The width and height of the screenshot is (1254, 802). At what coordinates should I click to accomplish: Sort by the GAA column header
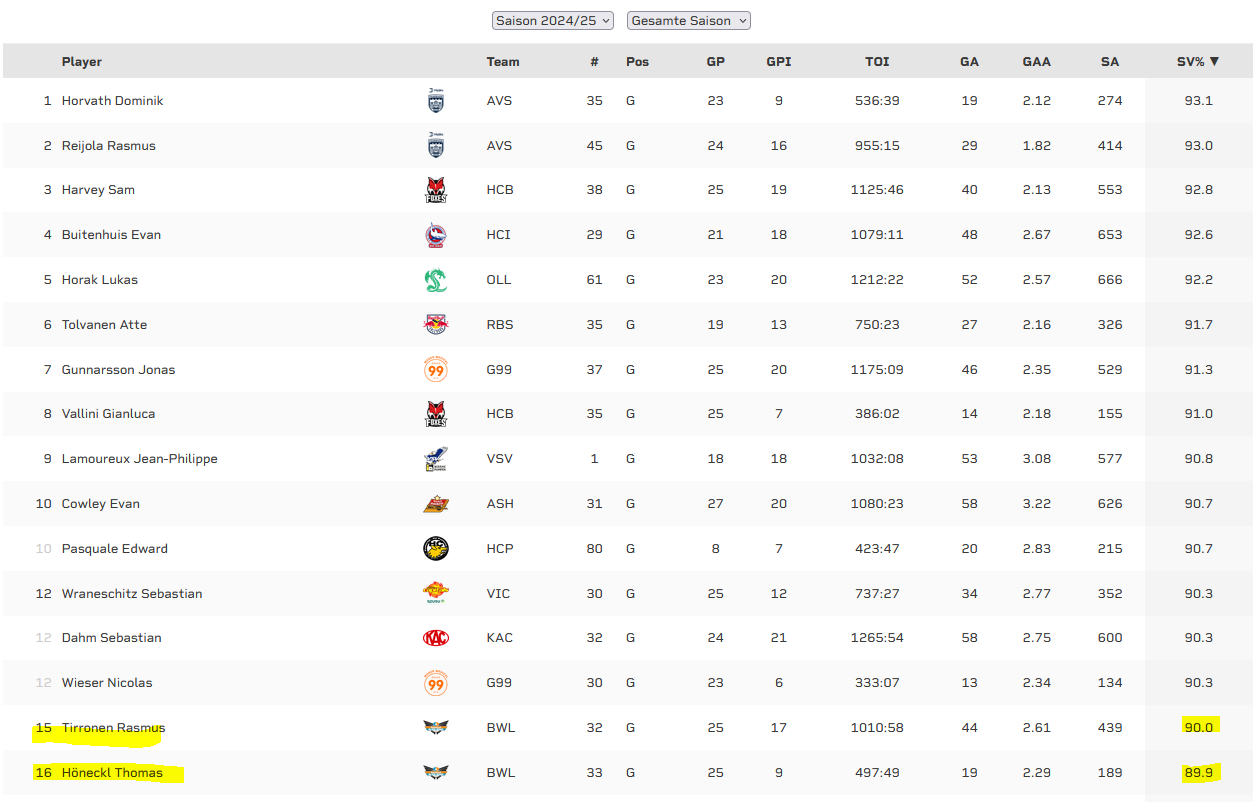pos(1036,62)
